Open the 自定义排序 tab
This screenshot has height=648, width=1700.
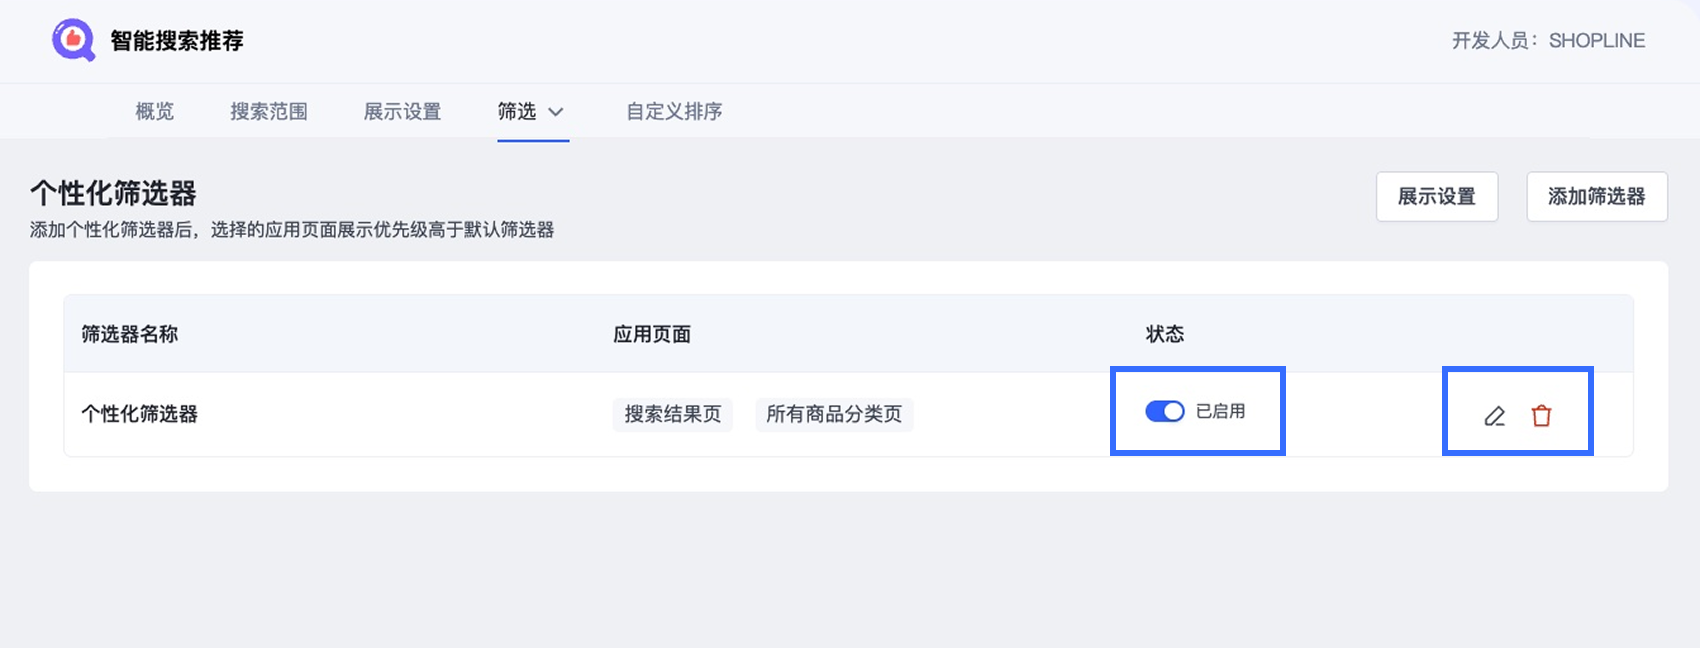(x=674, y=111)
